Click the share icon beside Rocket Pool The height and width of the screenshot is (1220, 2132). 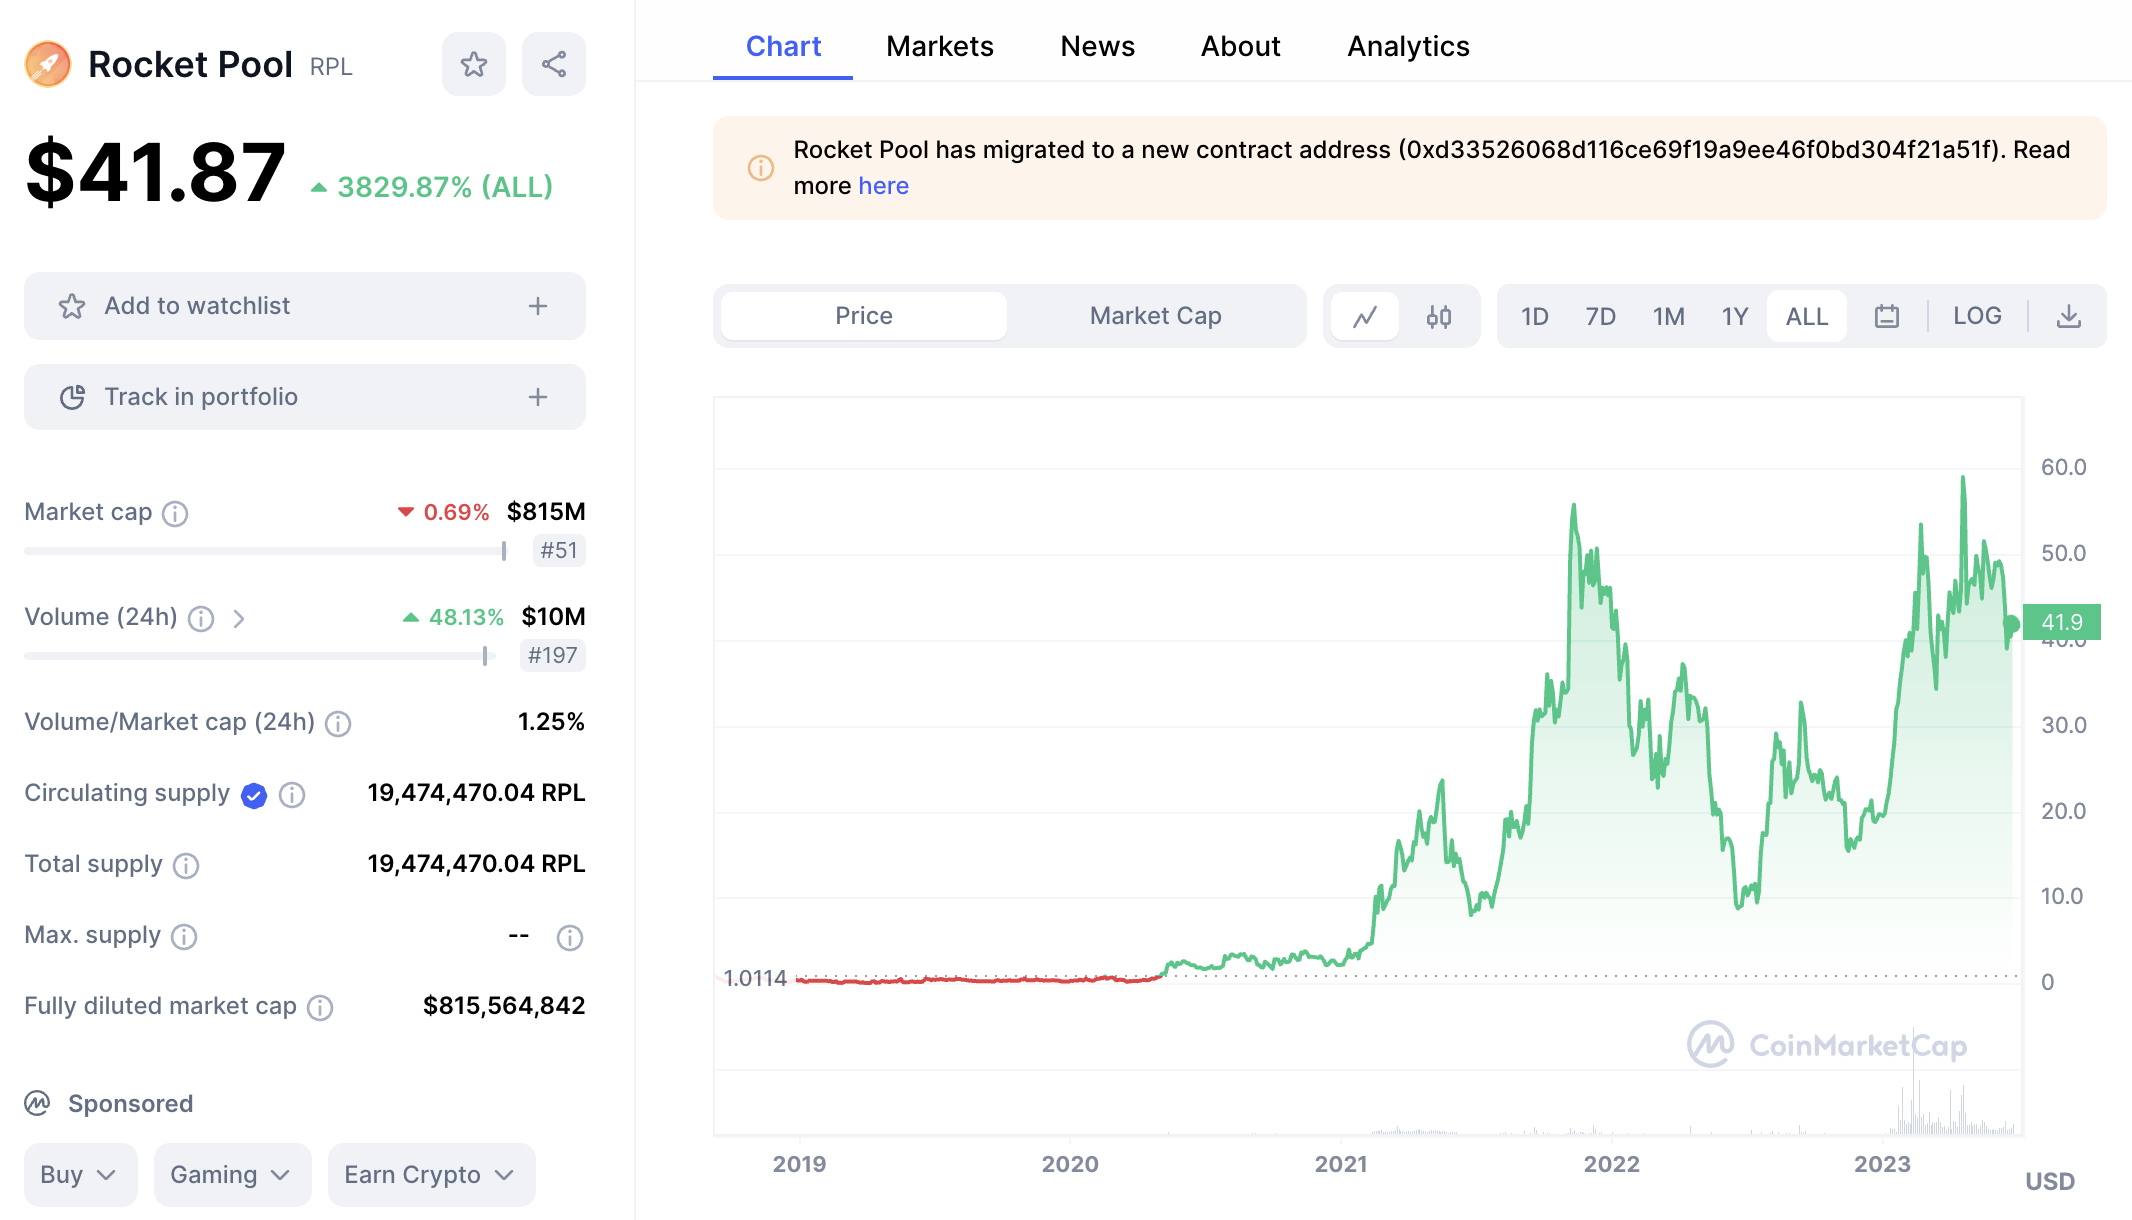554,65
